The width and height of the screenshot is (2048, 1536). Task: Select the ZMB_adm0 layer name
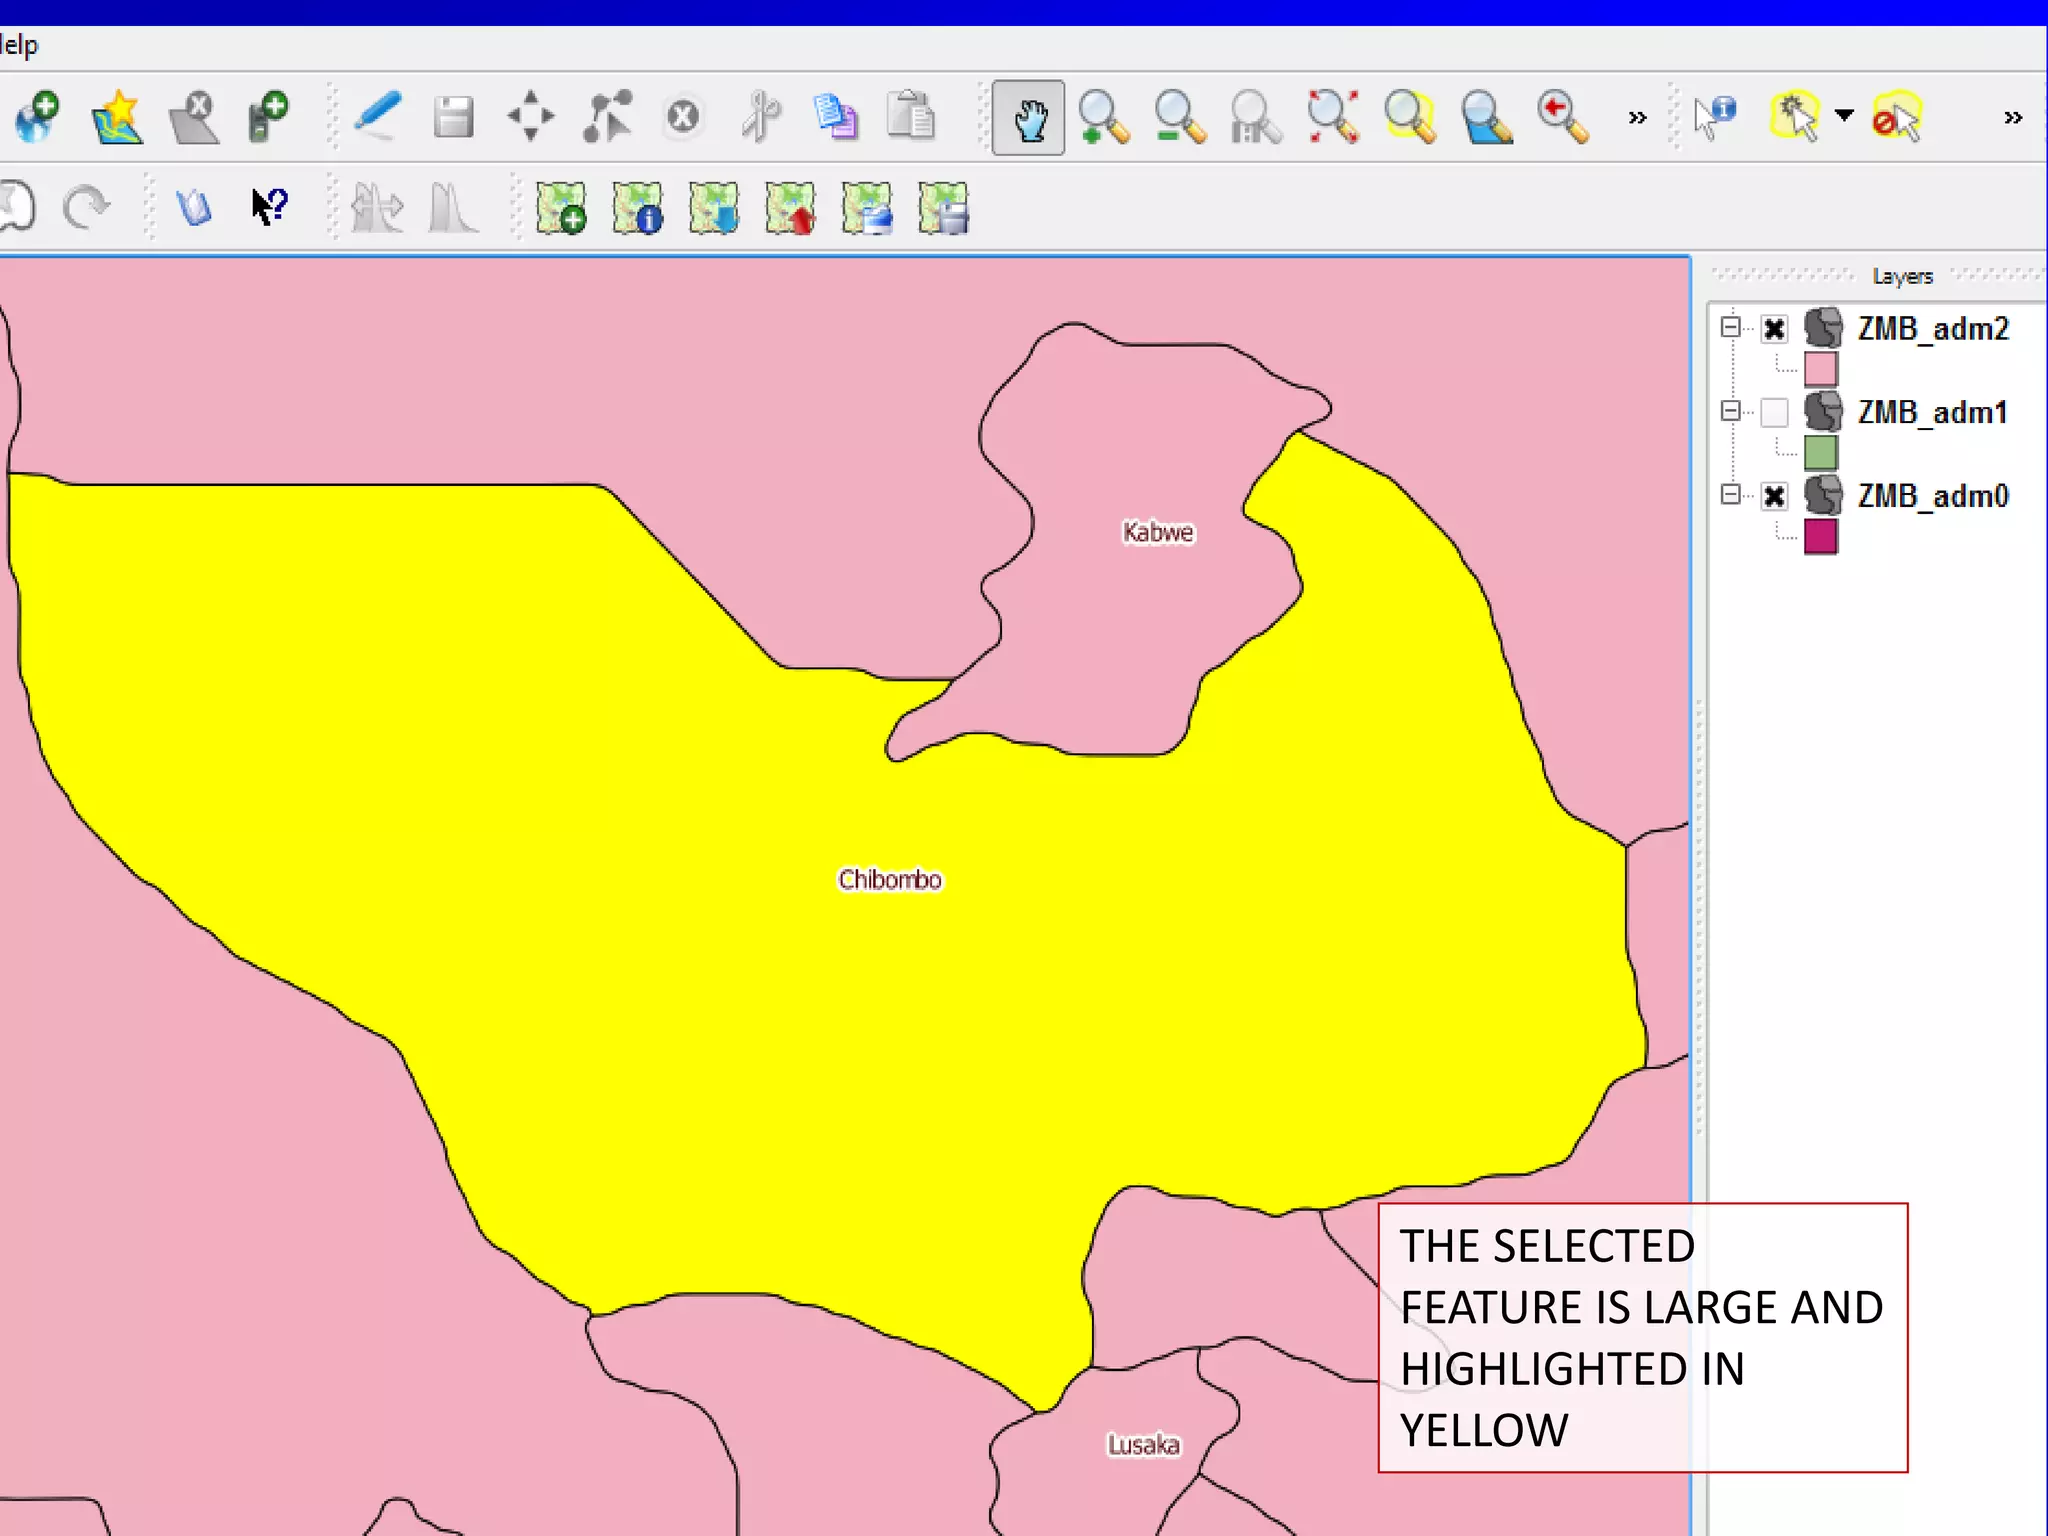pos(1933,496)
